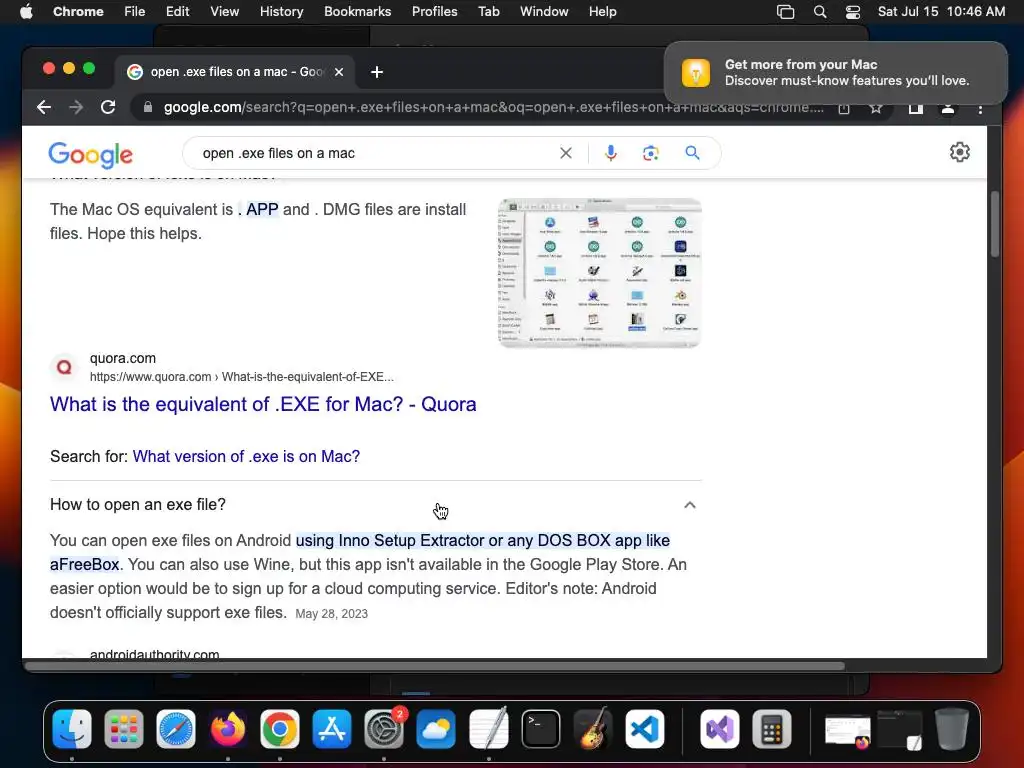Open the Chrome profile avatar
The image size is (1024, 768).
point(948,108)
